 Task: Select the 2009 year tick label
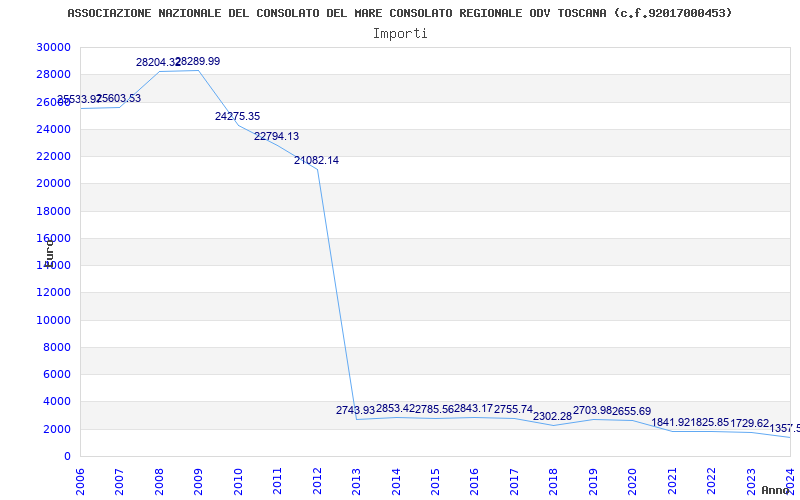point(199,478)
